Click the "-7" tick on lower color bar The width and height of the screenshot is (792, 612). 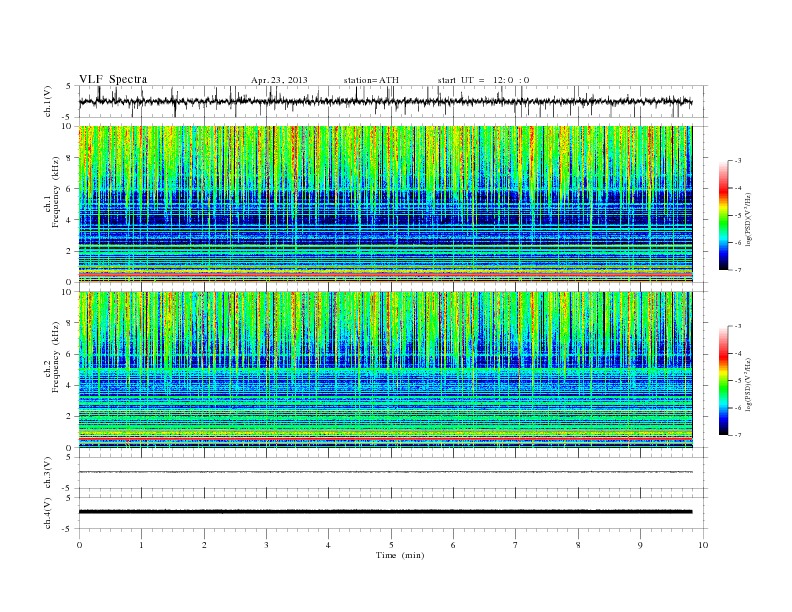pos(737,435)
